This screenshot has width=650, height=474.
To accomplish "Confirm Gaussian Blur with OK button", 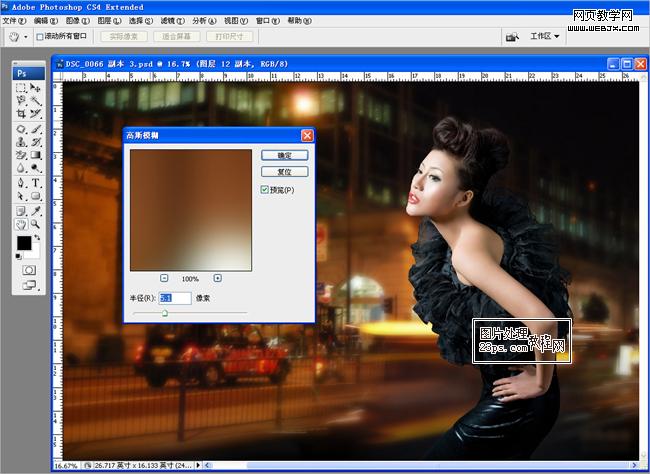I will [284, 156].
